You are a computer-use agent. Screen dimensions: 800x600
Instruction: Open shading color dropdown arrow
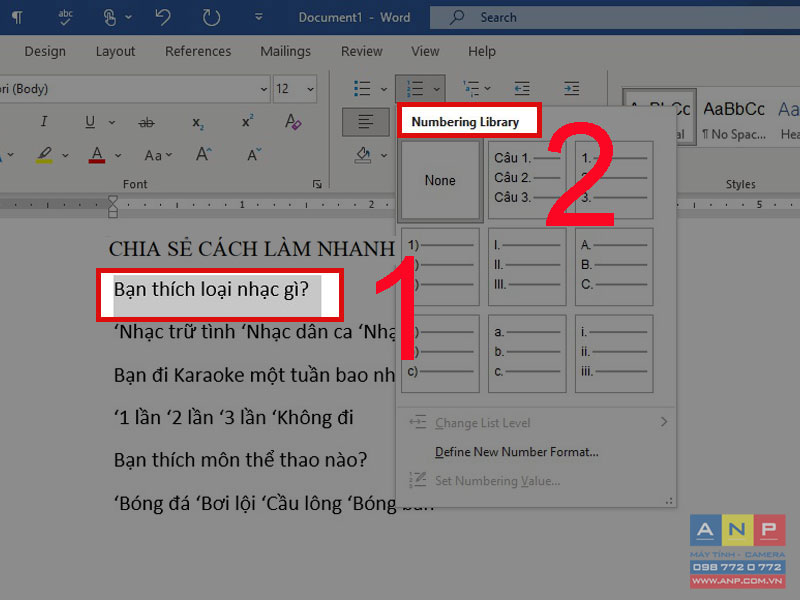coord(384,155)
